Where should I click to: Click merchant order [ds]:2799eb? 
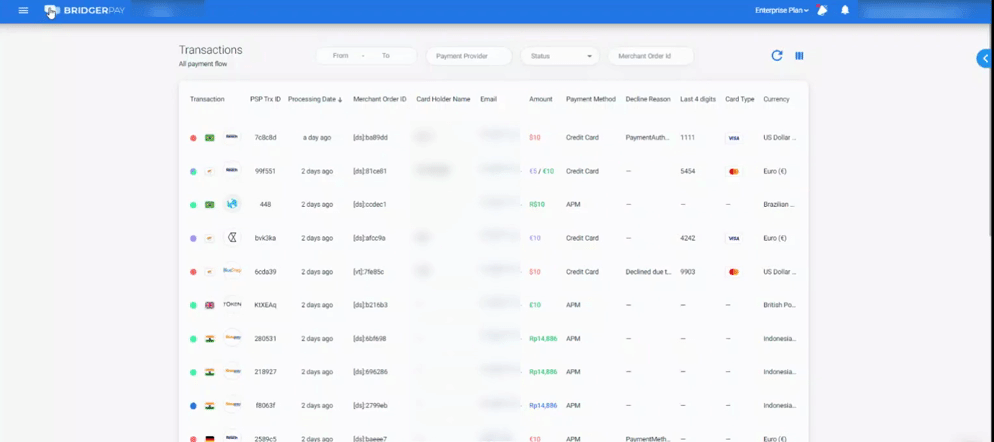point(370,406)
